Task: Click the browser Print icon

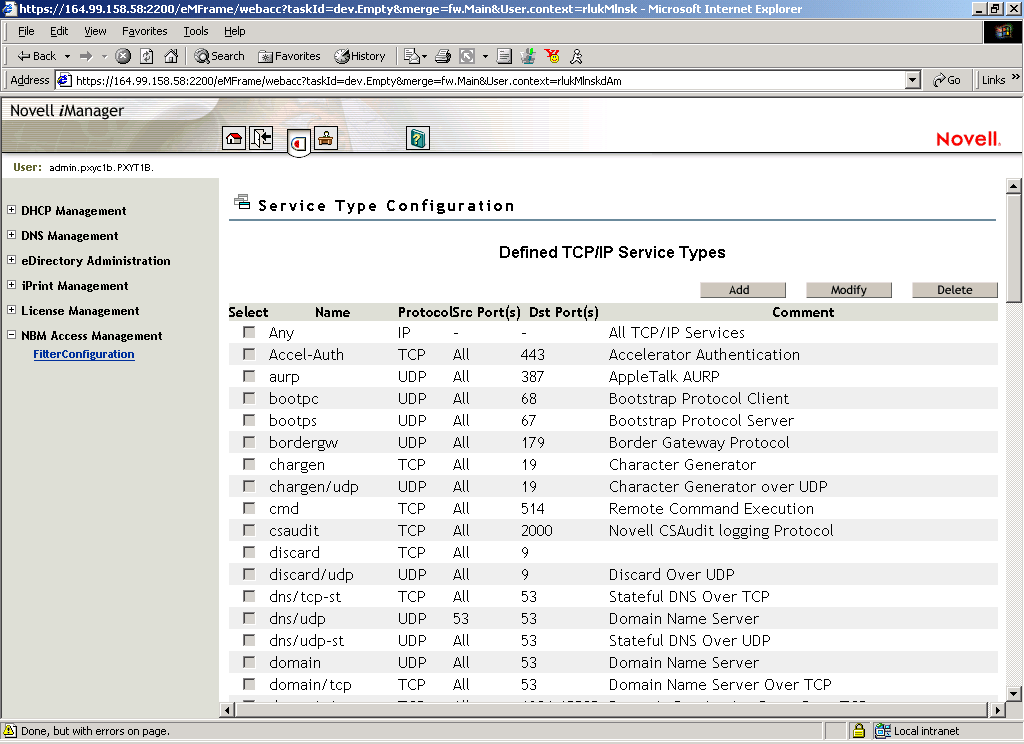Action: coord(442,56)
